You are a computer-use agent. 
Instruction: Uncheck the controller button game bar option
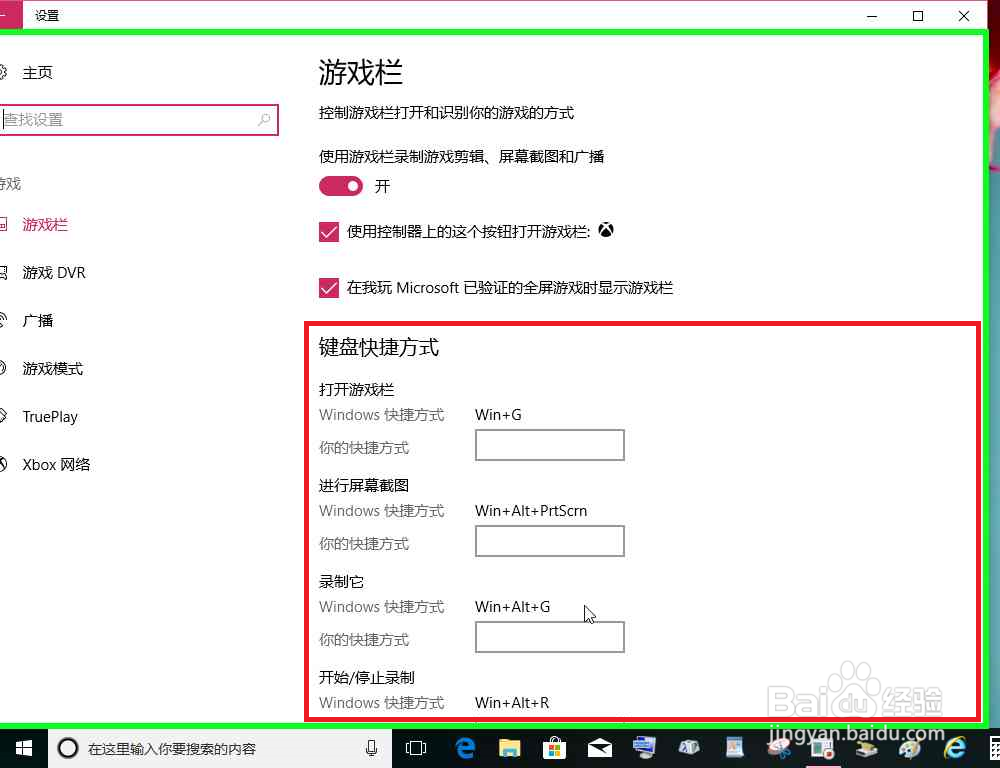pyautogui.click(x=329, y=231)
